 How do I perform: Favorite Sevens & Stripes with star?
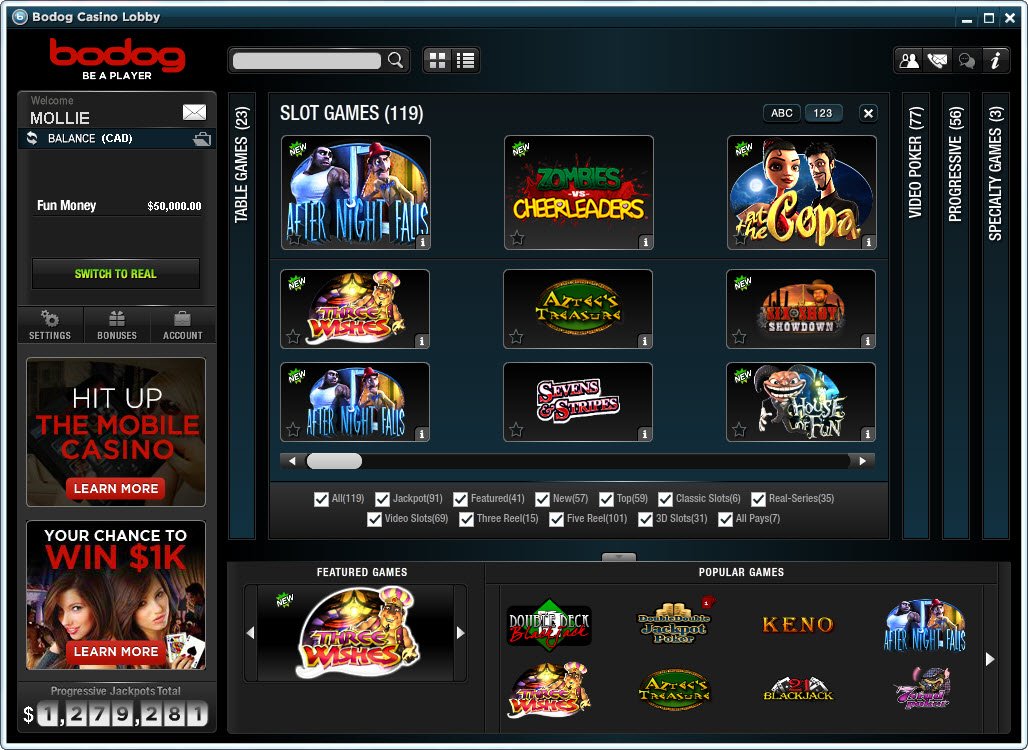[x=517, y=430]
